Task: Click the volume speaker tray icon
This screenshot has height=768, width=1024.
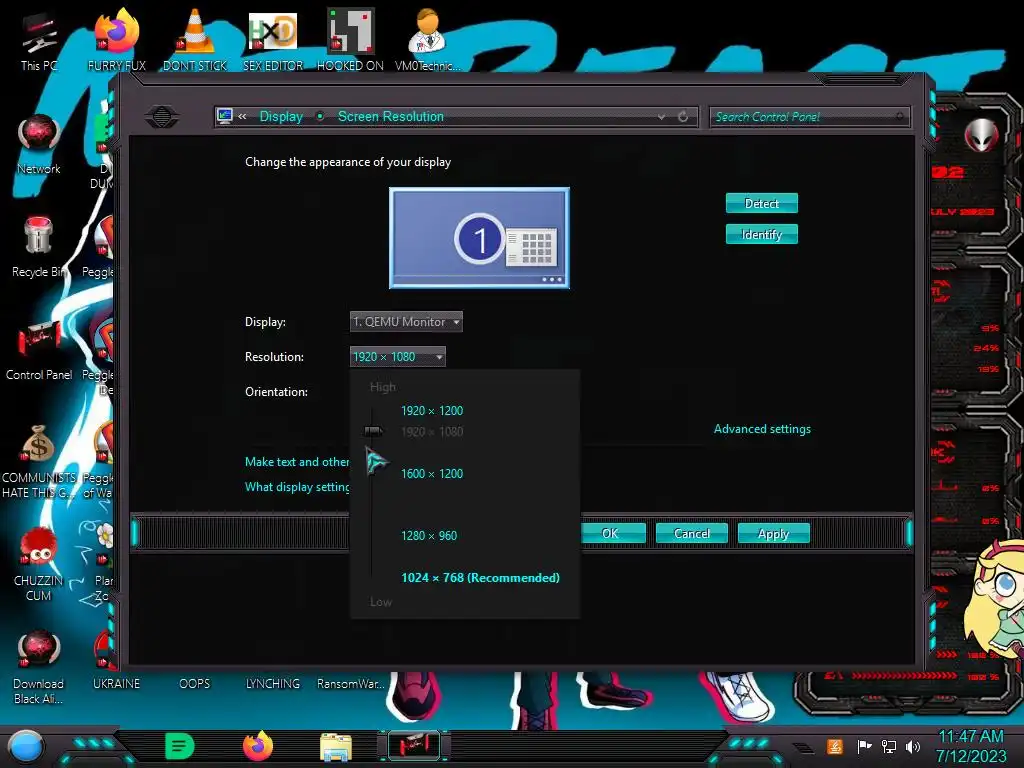Action: tap(912, 746)
